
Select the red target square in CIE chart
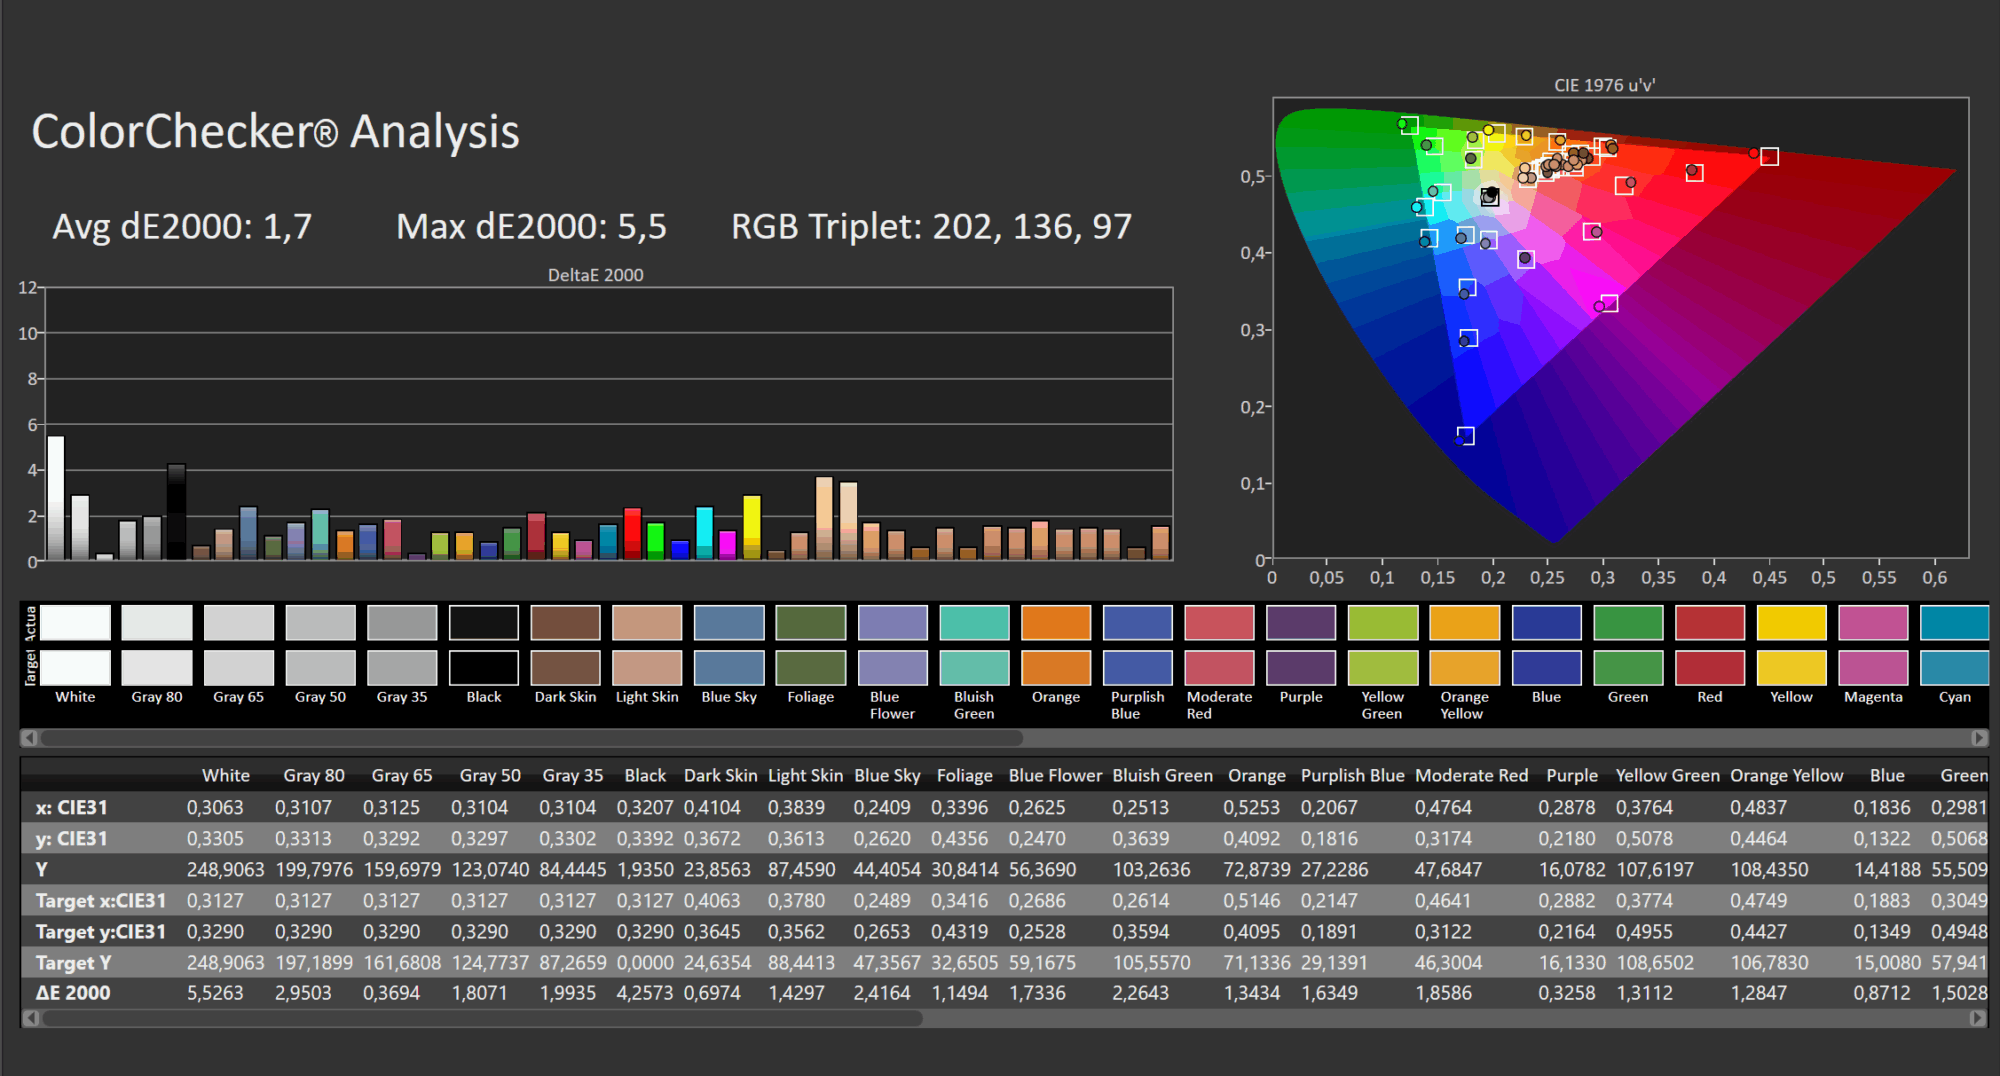(1769, 157)
